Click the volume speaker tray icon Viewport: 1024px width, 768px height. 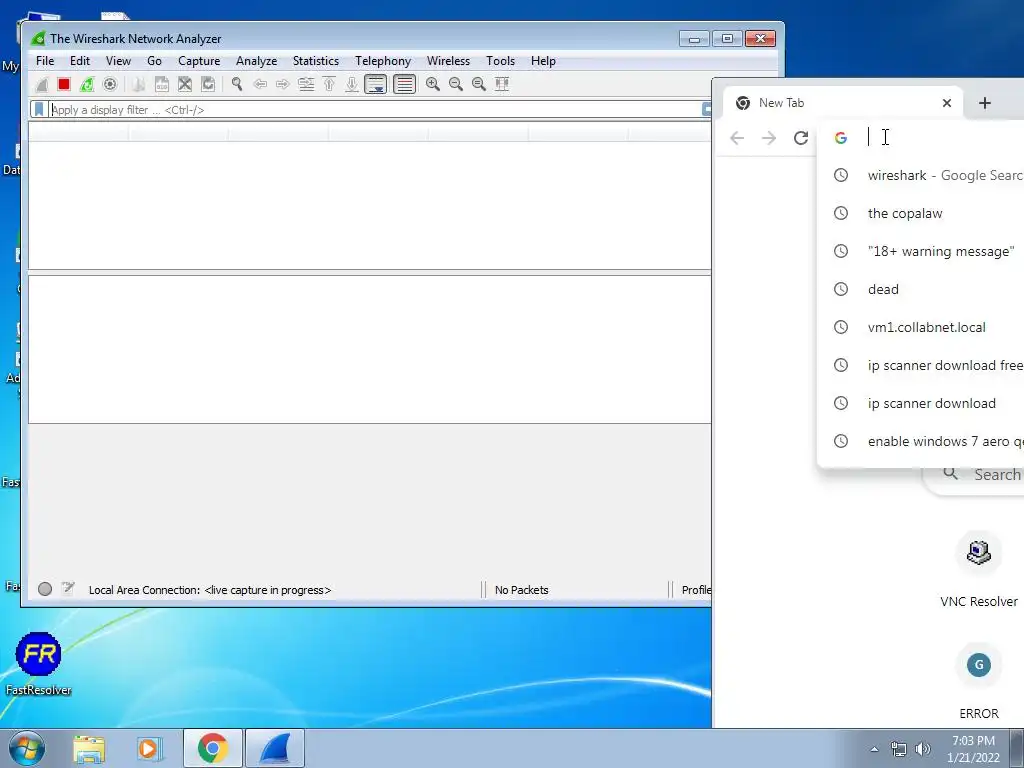point(922,749)
